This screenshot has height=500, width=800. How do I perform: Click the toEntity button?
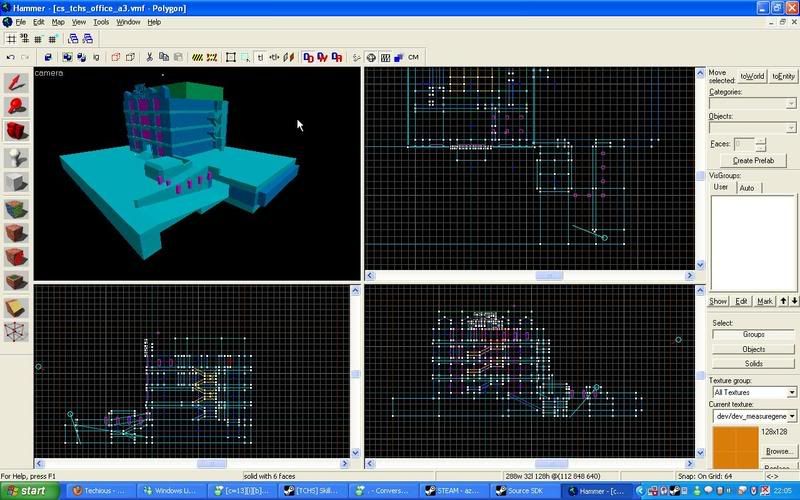pos(783,77)
